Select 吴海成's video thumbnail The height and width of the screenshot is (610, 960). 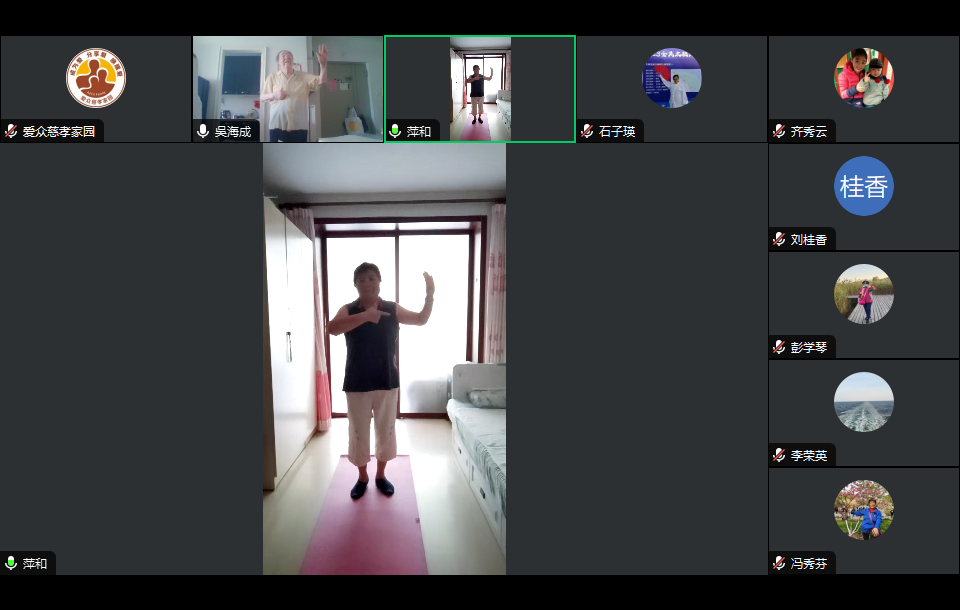pyautogui.click(x=287, y=88)
